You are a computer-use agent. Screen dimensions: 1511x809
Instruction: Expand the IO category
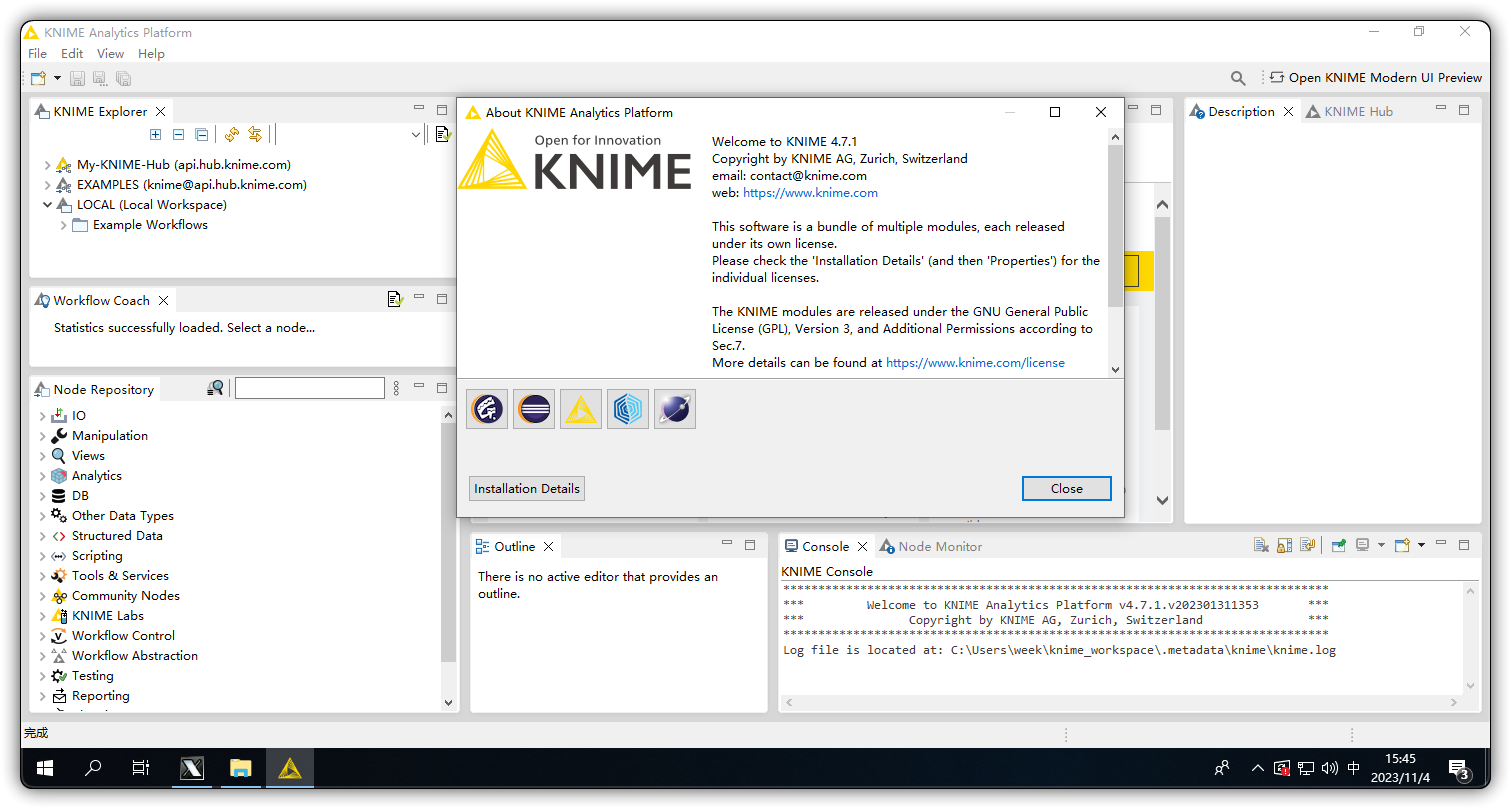[42, 416]
